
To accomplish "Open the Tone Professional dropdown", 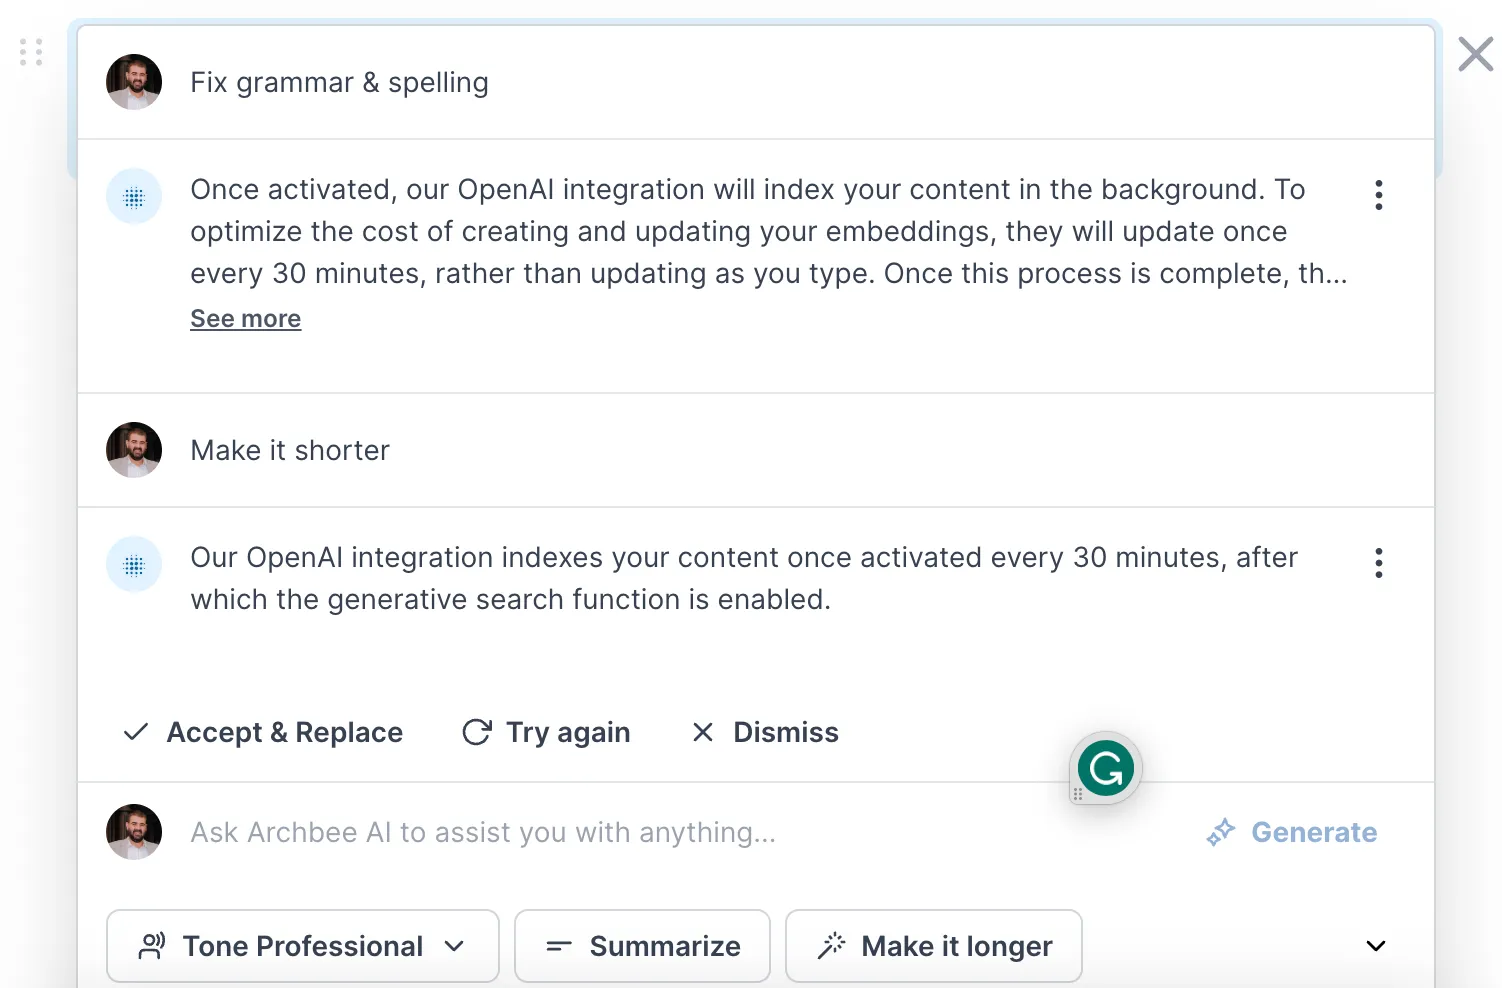I will pos(303,946).
